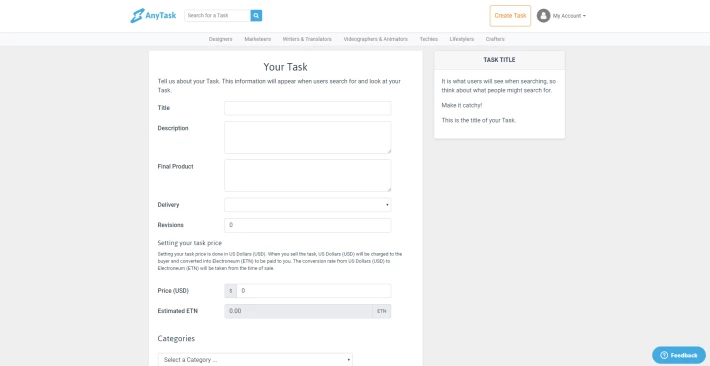Viewport: 710px width, 366px height.
Task: Expand the Delivery dropdown
Action: pyautogui.click(x=307, y=205)
